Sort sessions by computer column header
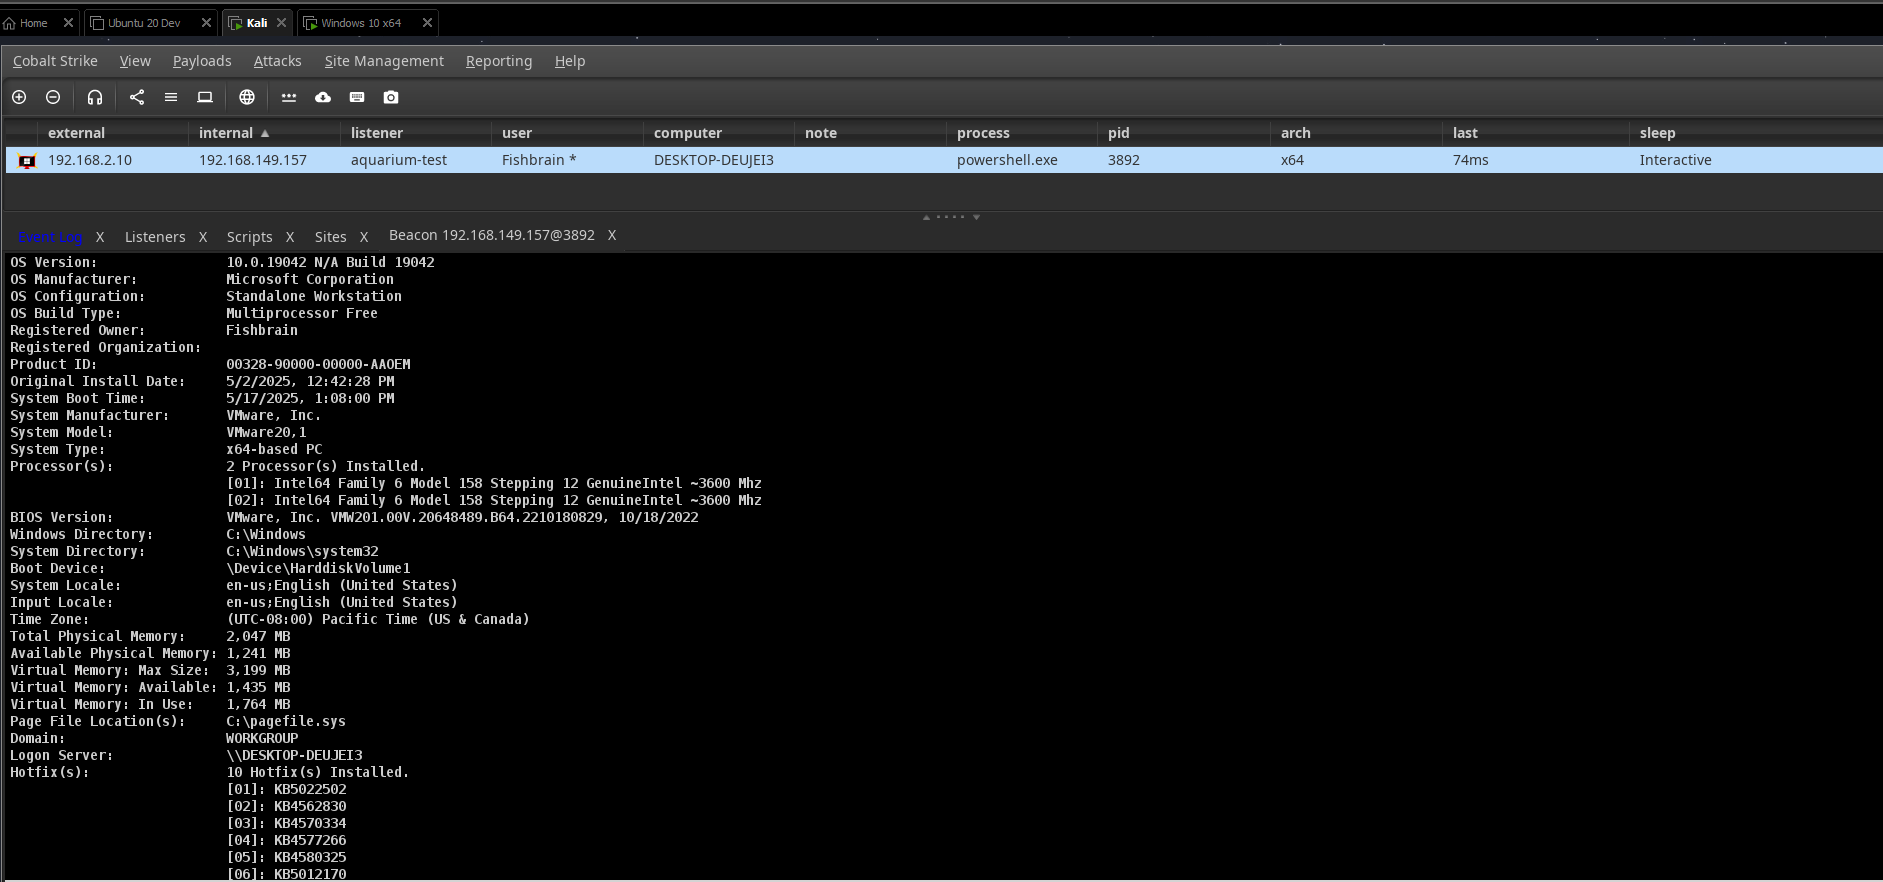Viewport: 1883px width, 882px height. coord(718,133)
